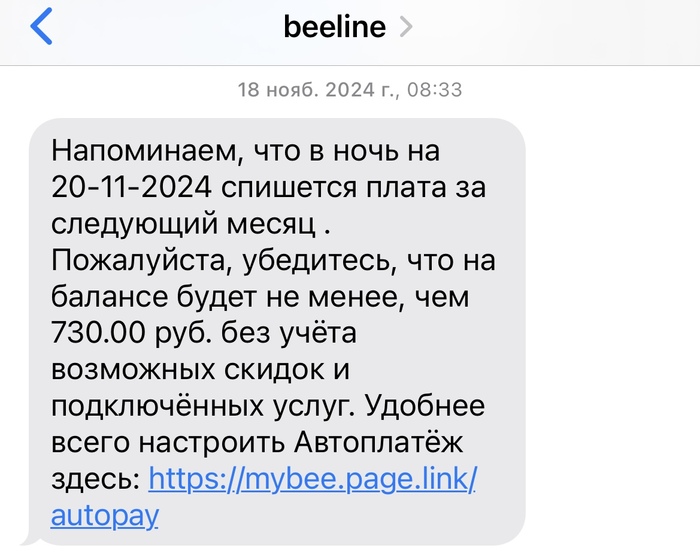Click the word "здесь:" before the link

95,479
